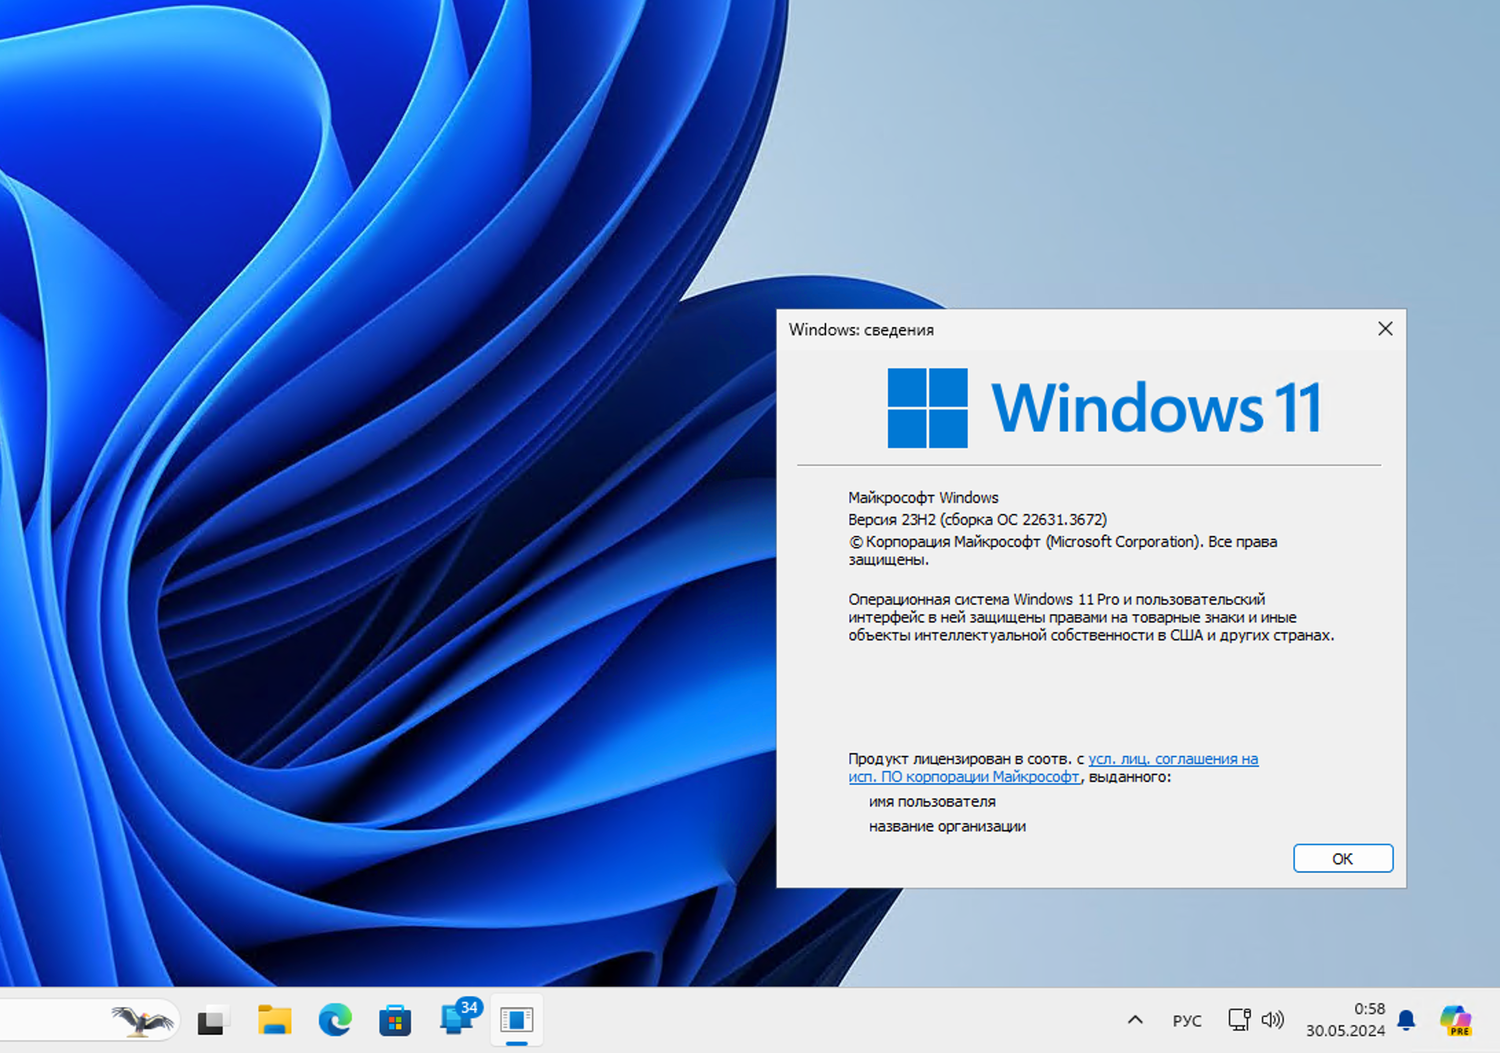Open the volume control in the tray
Screen dimensions: 1500x1053
[x=1272, y=1020]
